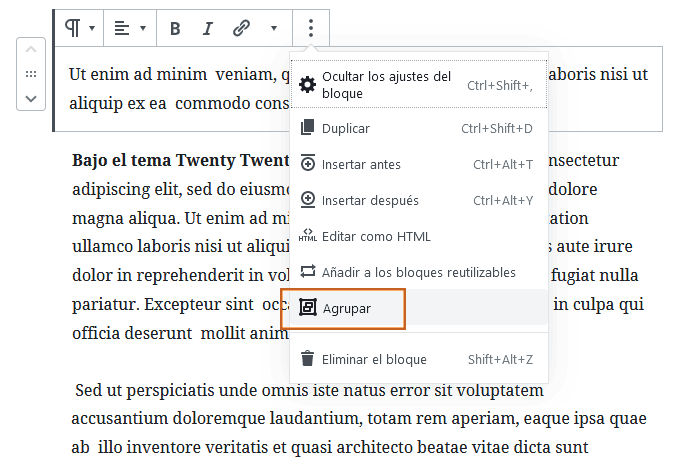
Task: Click the three-dot block options icon
Action: coord(311,28)
